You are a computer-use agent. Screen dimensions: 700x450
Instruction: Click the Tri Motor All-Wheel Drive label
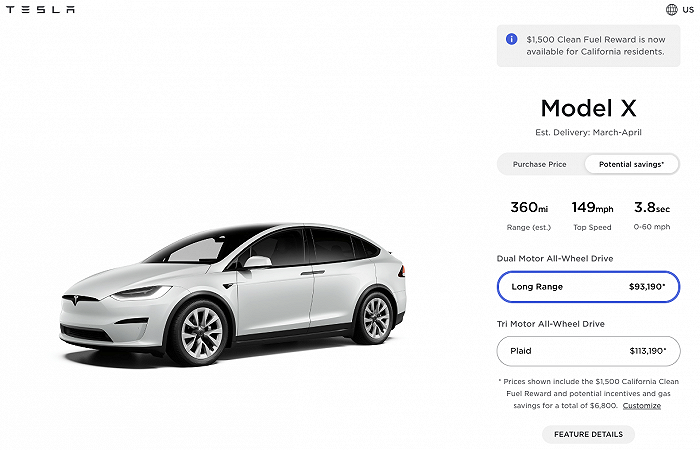point(551,324)
